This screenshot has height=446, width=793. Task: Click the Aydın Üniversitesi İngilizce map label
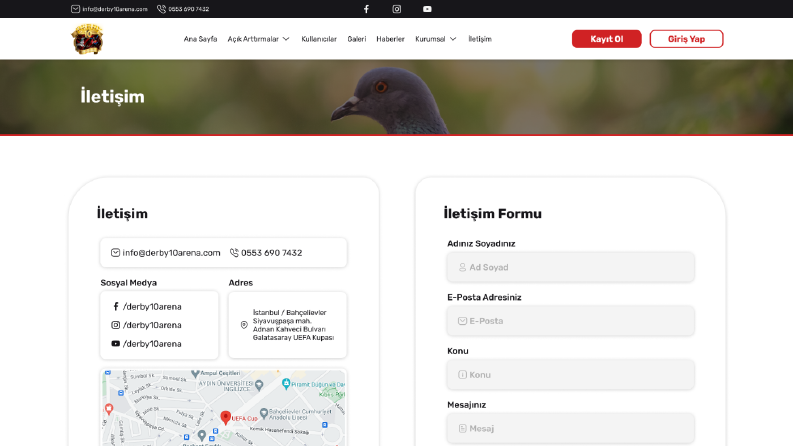(x=226, y=386)
